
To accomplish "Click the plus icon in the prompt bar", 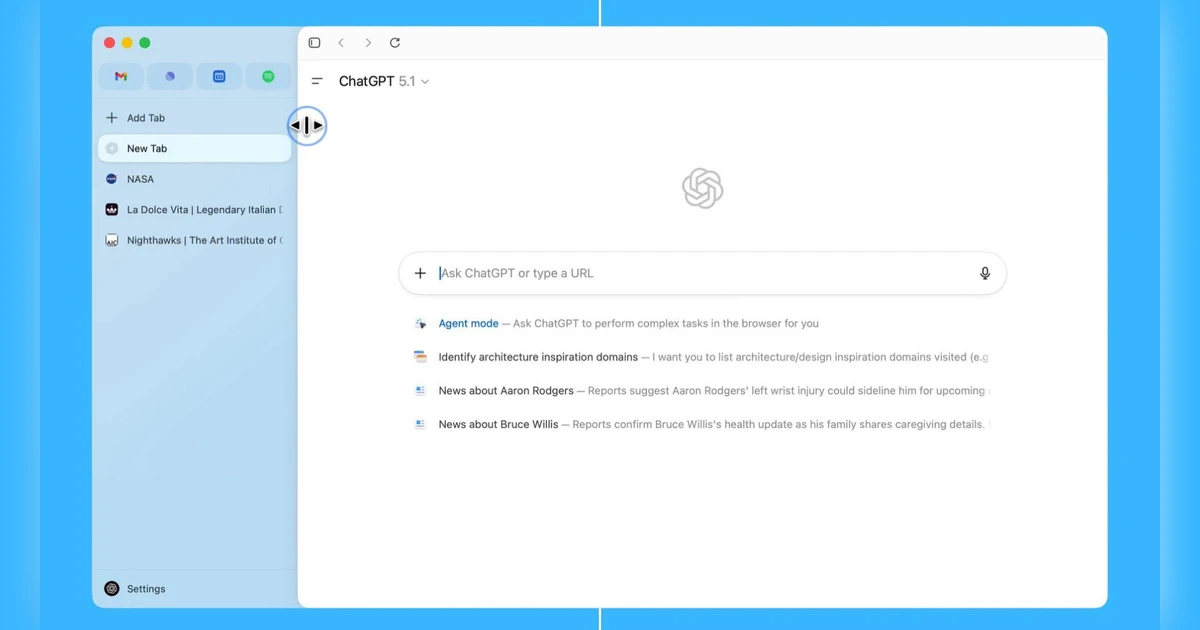I will tap(420, 272).
